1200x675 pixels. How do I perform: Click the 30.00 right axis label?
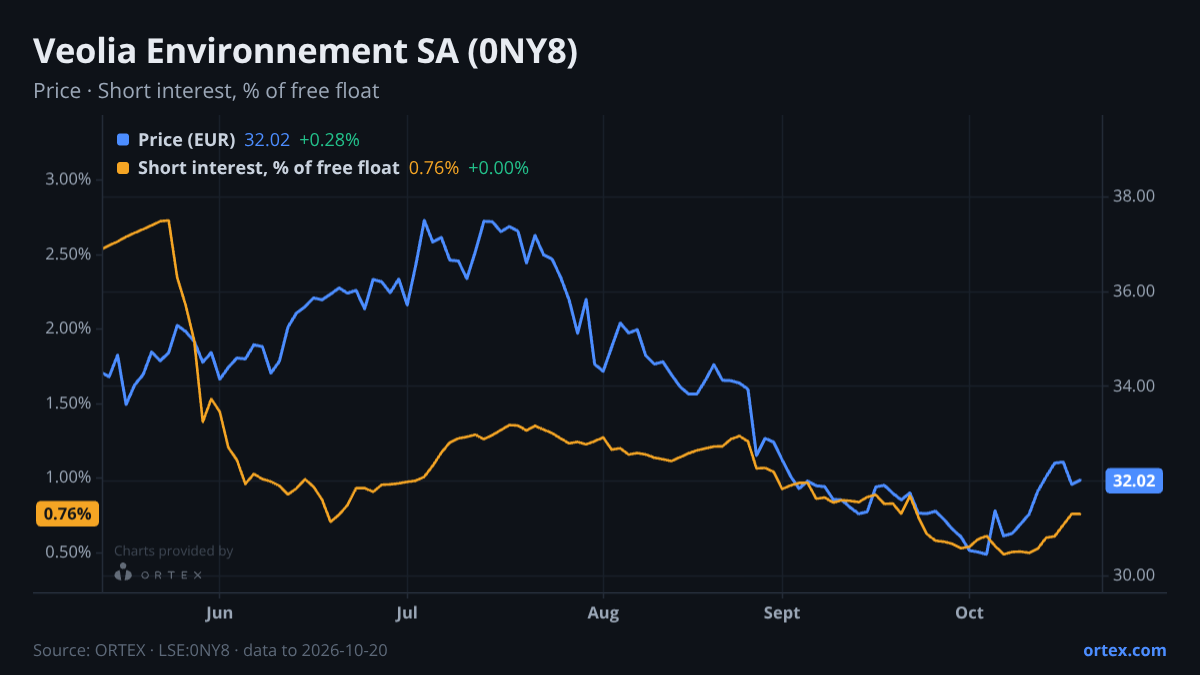1134,575
